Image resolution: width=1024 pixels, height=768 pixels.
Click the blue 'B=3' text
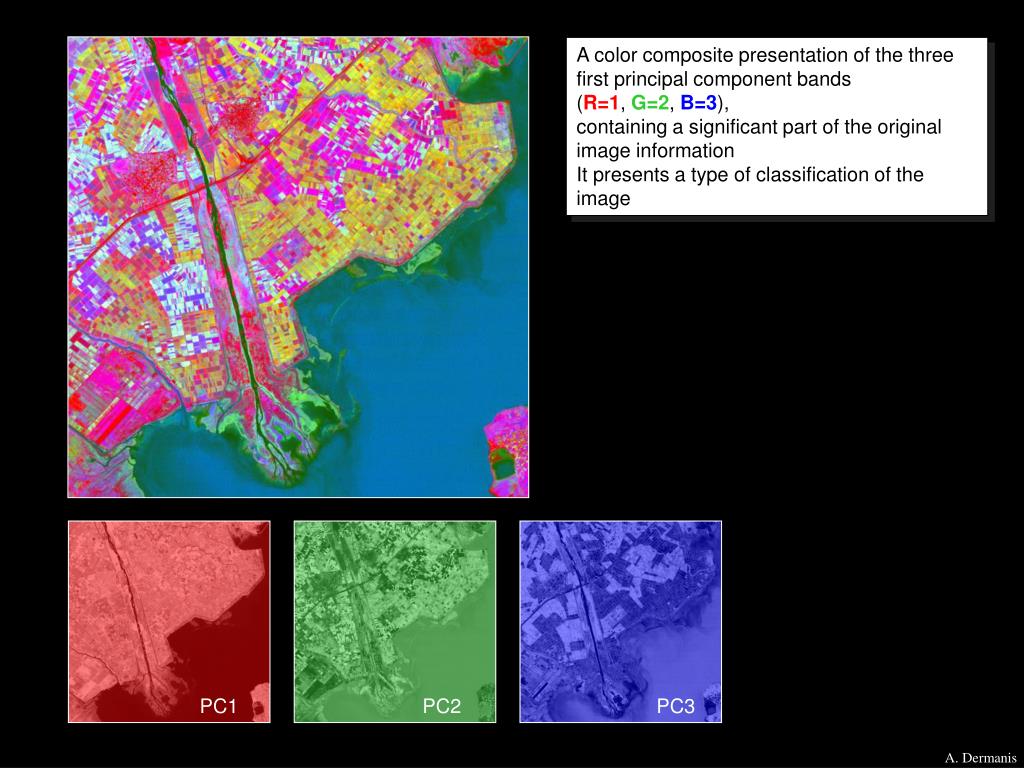tap(699, 103)
